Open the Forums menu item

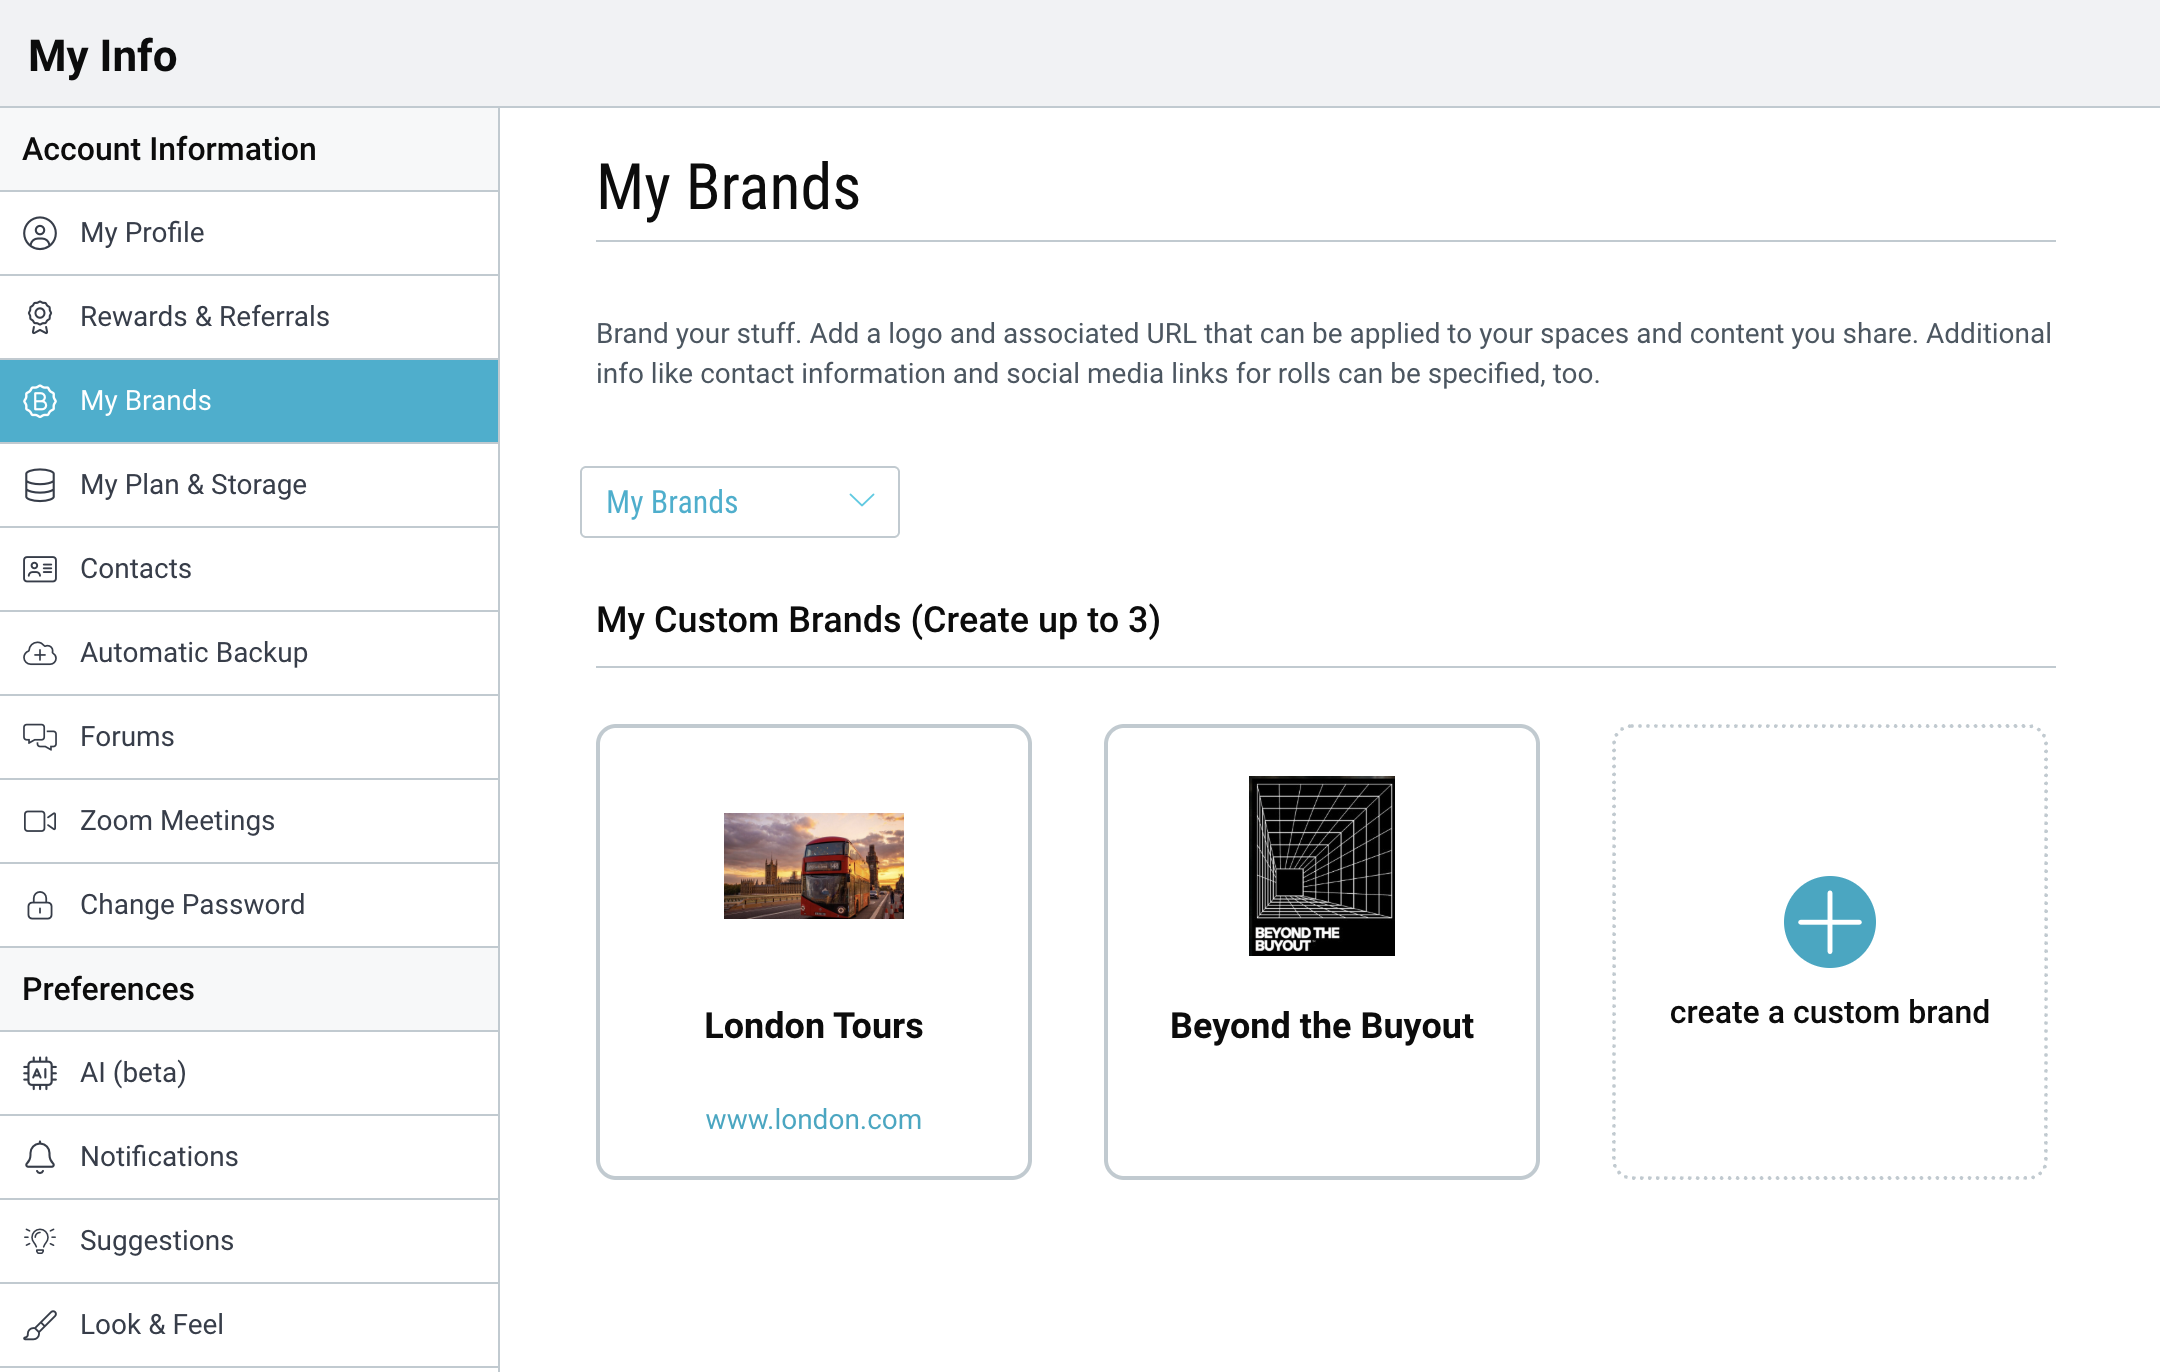click(x=127, y=737)
